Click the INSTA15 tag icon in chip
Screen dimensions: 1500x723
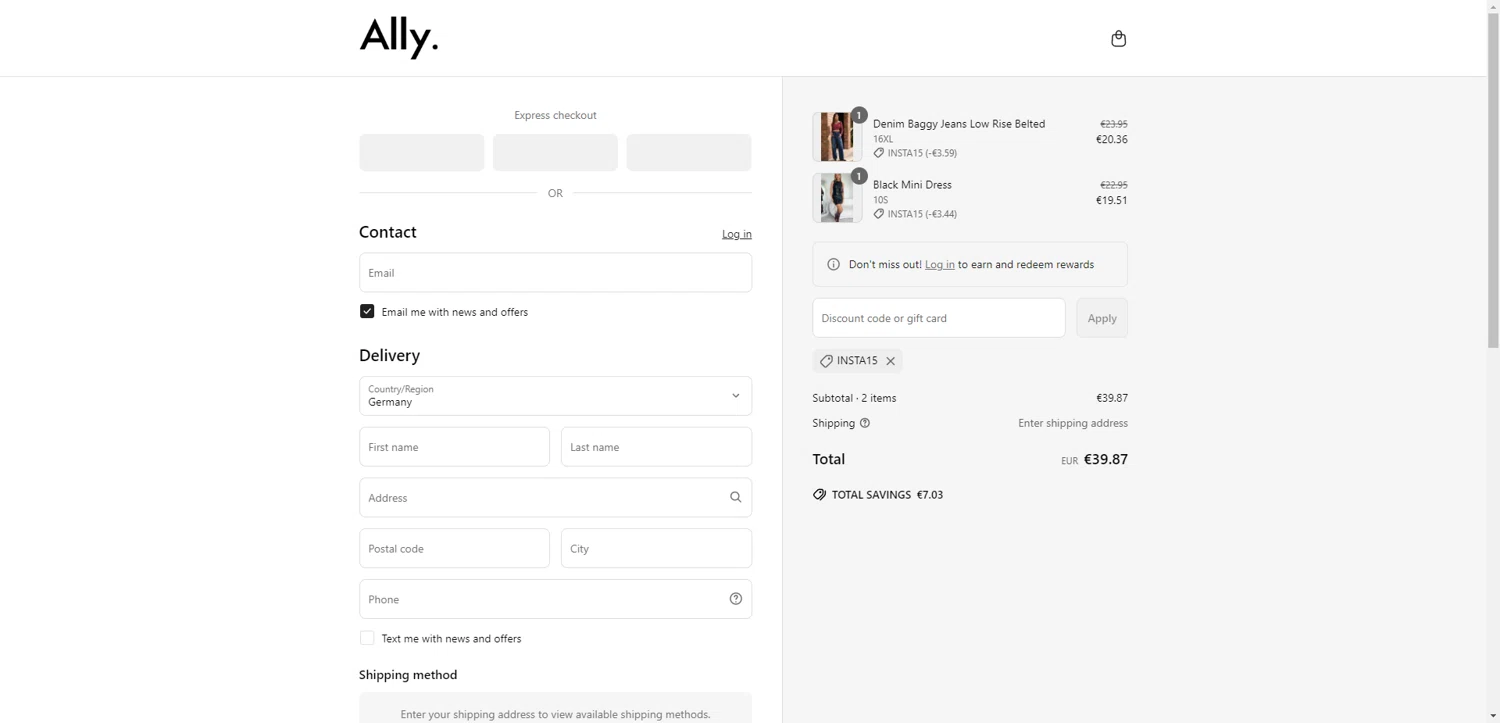coord(826,361)
